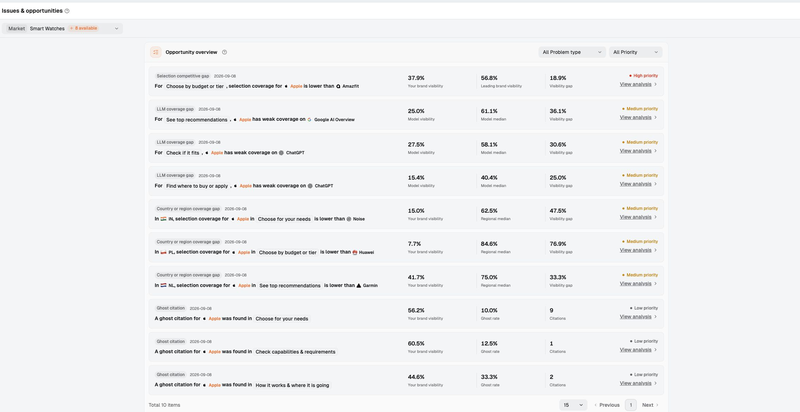800x412 pixels.
Task: Click the Issues & opportunities heading
Action: pyautogui.click(x=32, y=11)
